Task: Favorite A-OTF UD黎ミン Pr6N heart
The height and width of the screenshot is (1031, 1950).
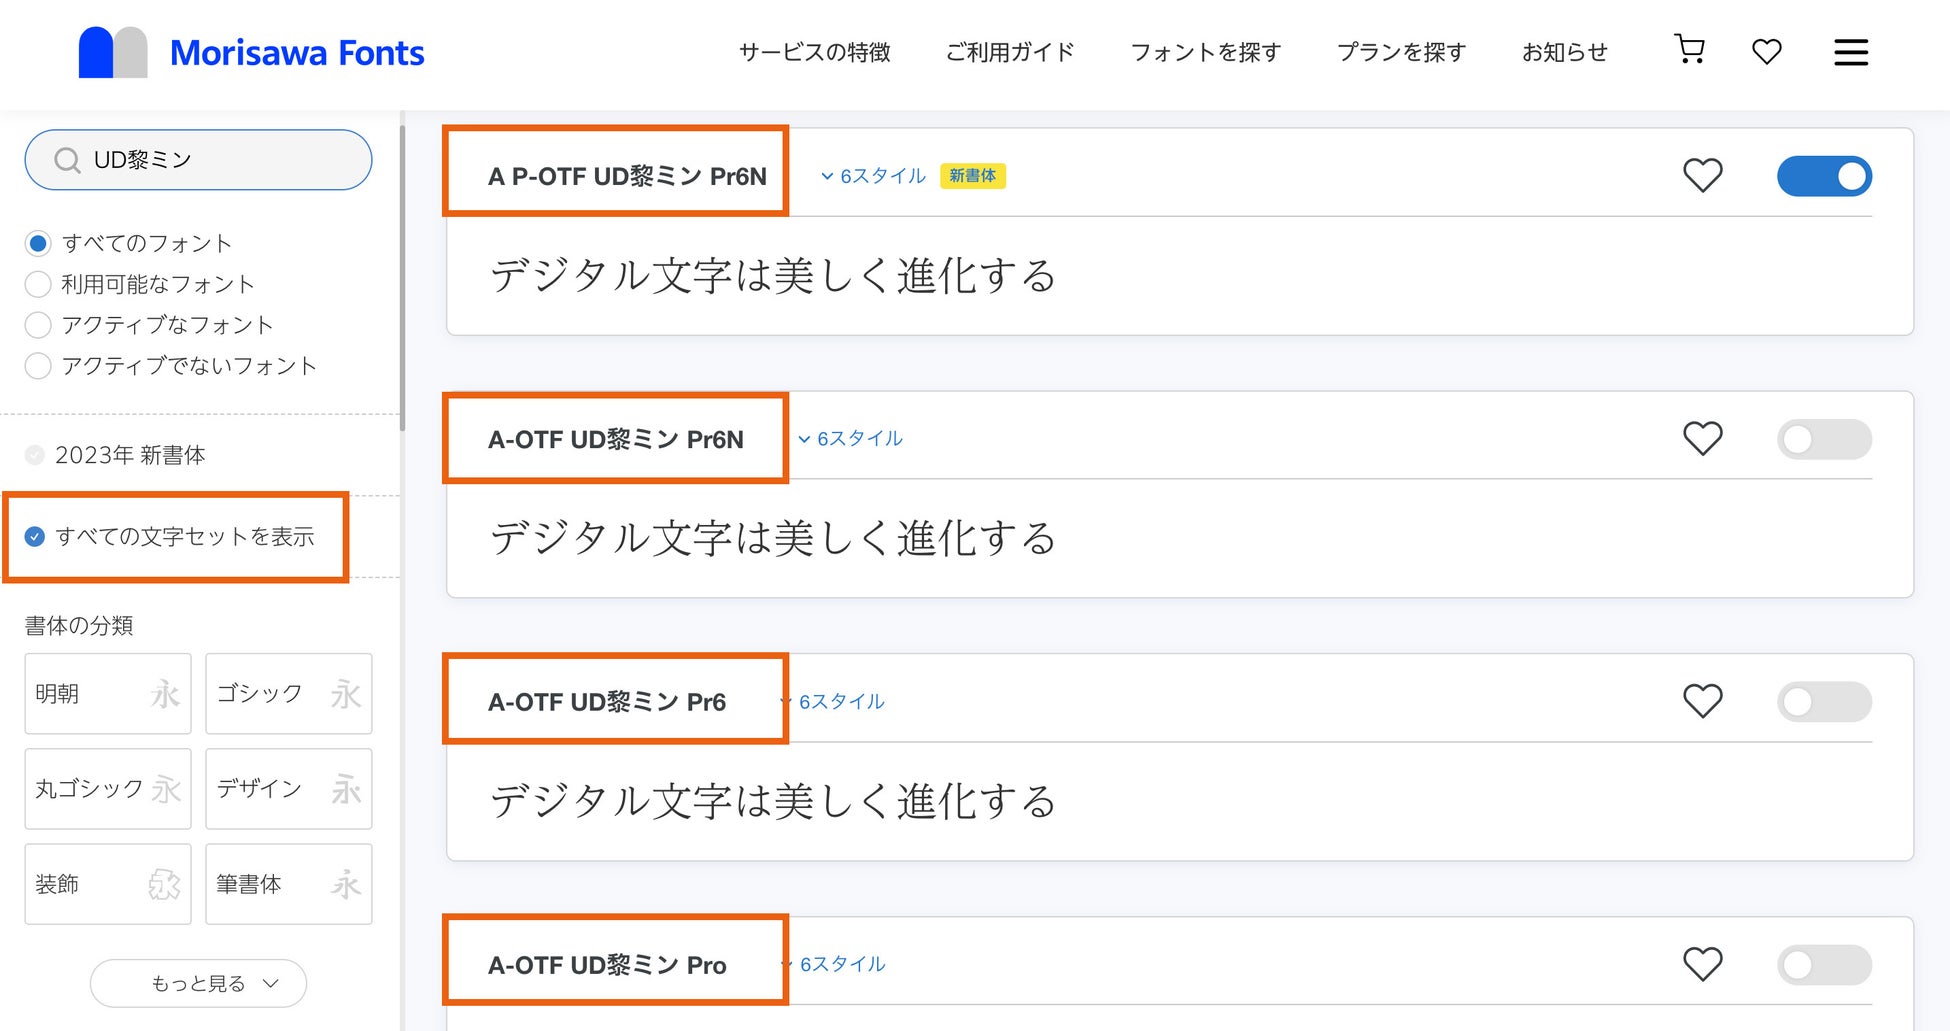Action: click(x=1702, y=439)
